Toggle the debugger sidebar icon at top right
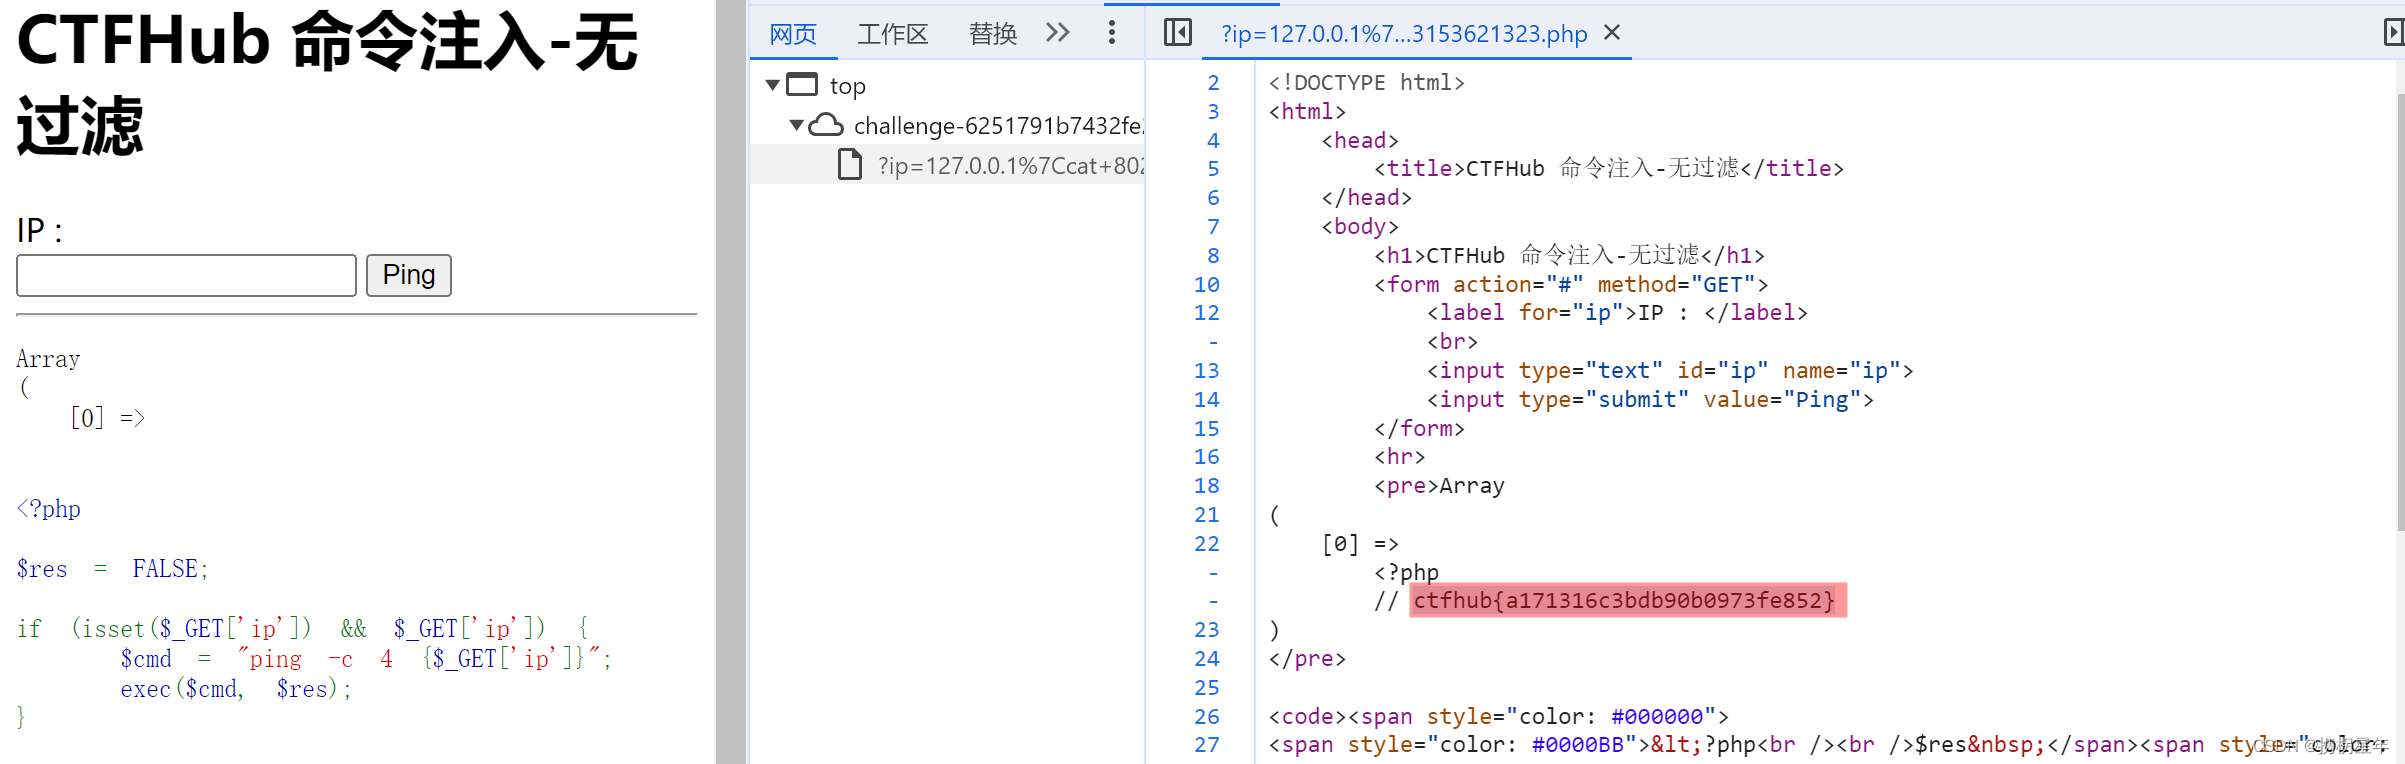This screenshot has height=764, width=2405. tap(2393, 33)
